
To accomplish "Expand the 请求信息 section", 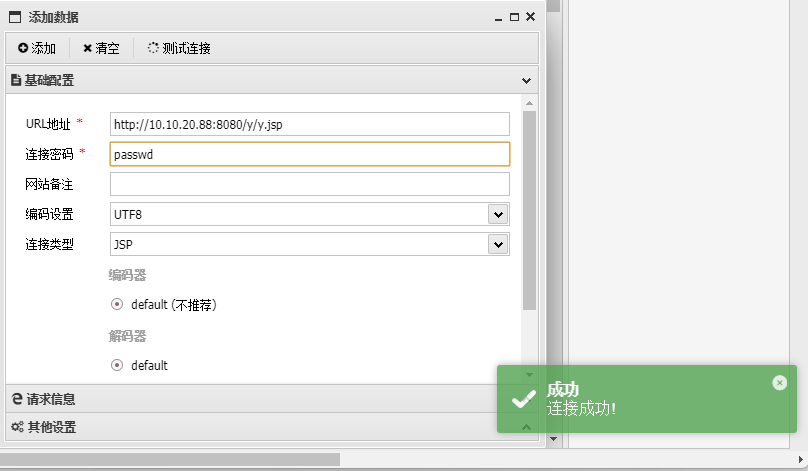I will click(x=50, y=399).
